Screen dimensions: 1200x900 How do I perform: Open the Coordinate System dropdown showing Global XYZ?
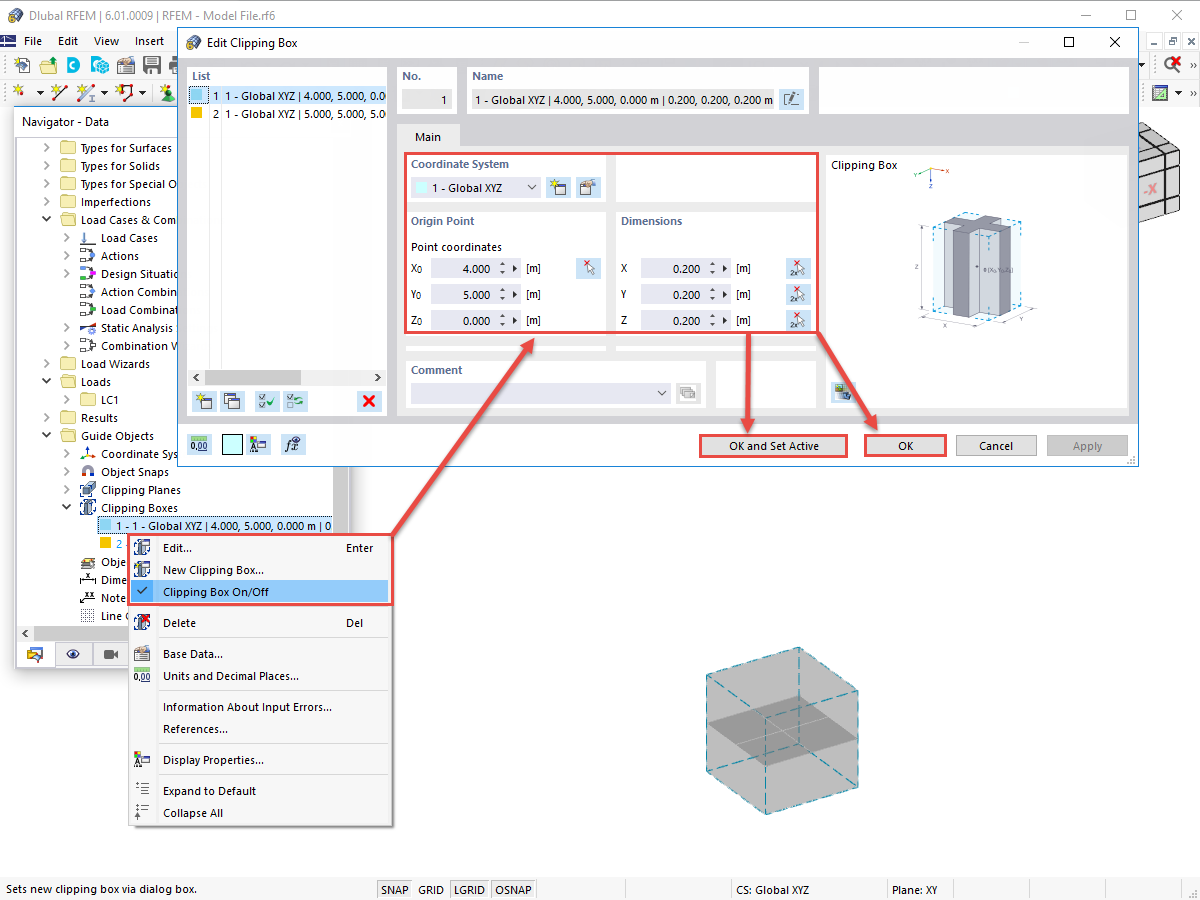point(474,186)
